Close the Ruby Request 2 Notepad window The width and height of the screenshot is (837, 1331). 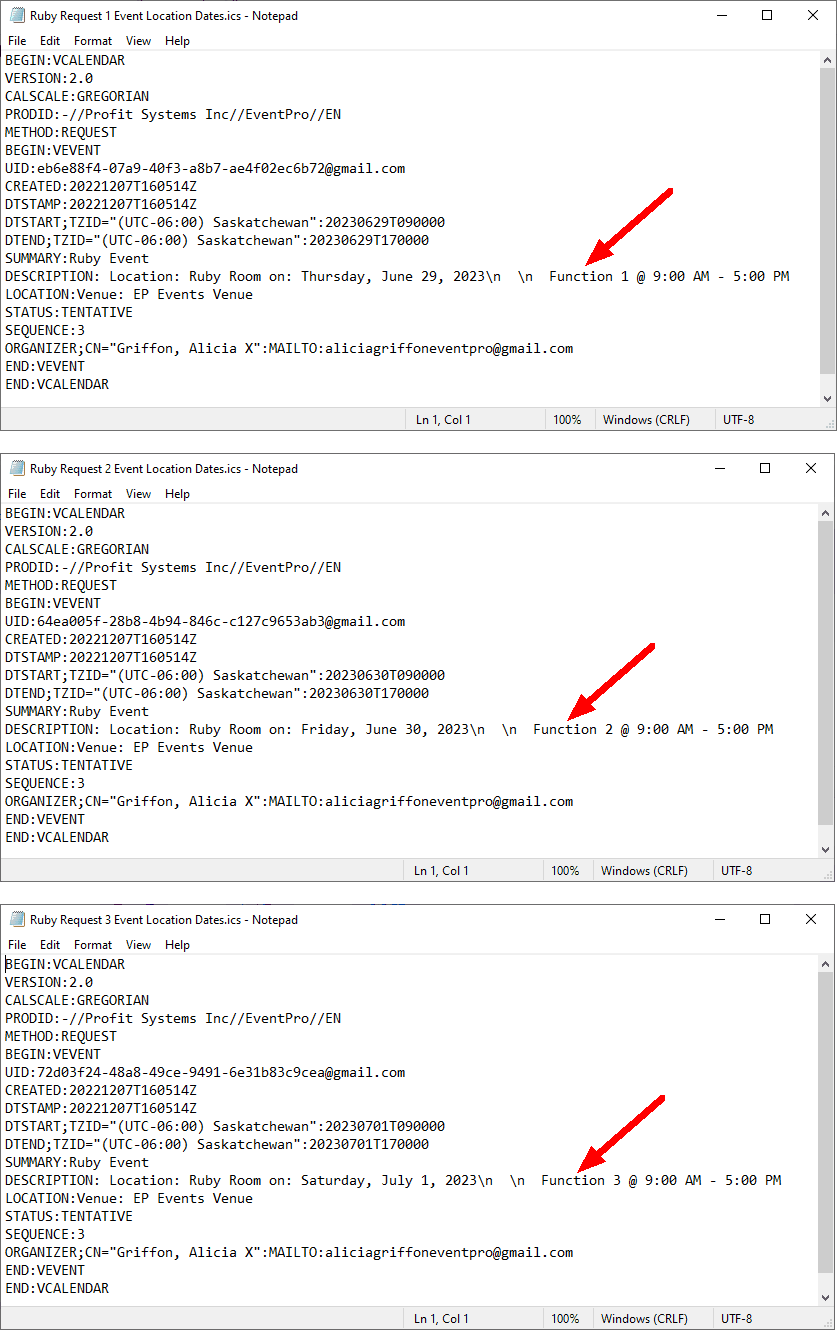tap(811, 469)
